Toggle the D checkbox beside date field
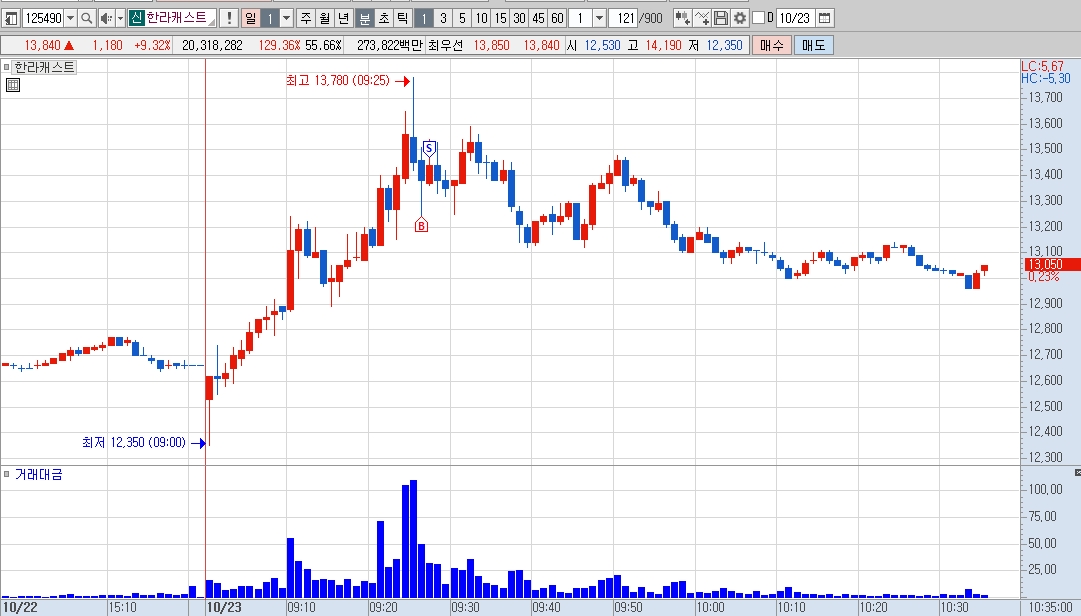The width and height of the screenshot is (1081, 616). click(758, 17)
